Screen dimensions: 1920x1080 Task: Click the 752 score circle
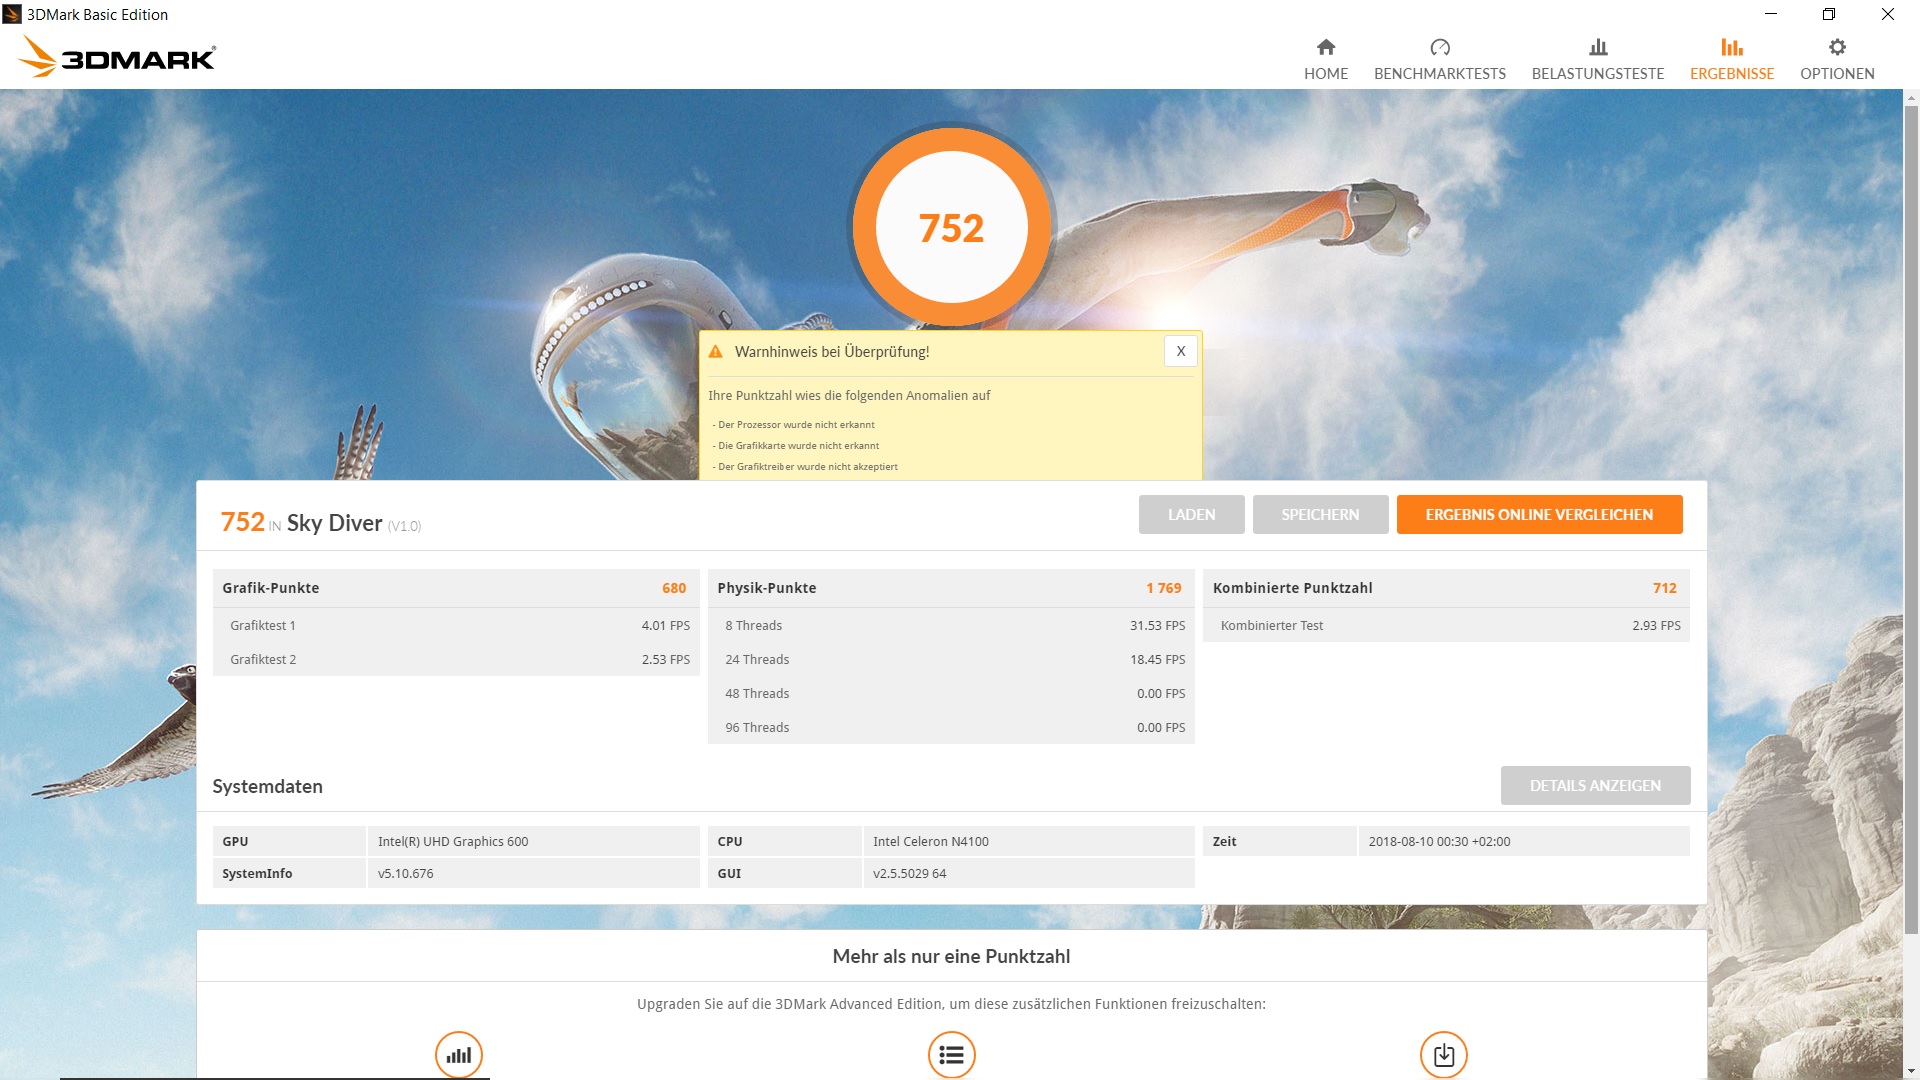[x=951, y=228]
